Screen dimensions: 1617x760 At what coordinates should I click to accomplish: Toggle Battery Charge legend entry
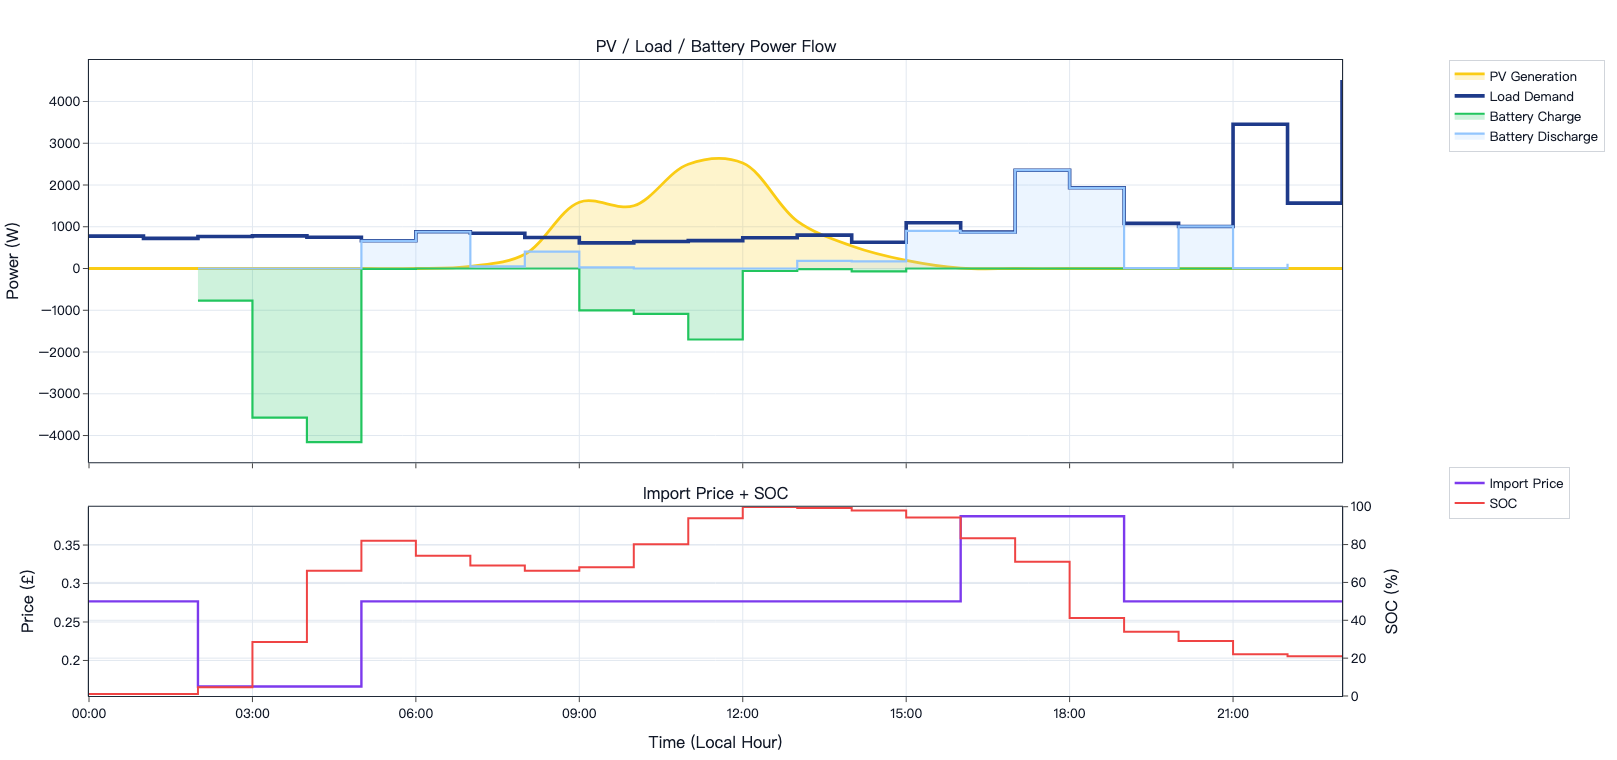(x=1526, y=116)
